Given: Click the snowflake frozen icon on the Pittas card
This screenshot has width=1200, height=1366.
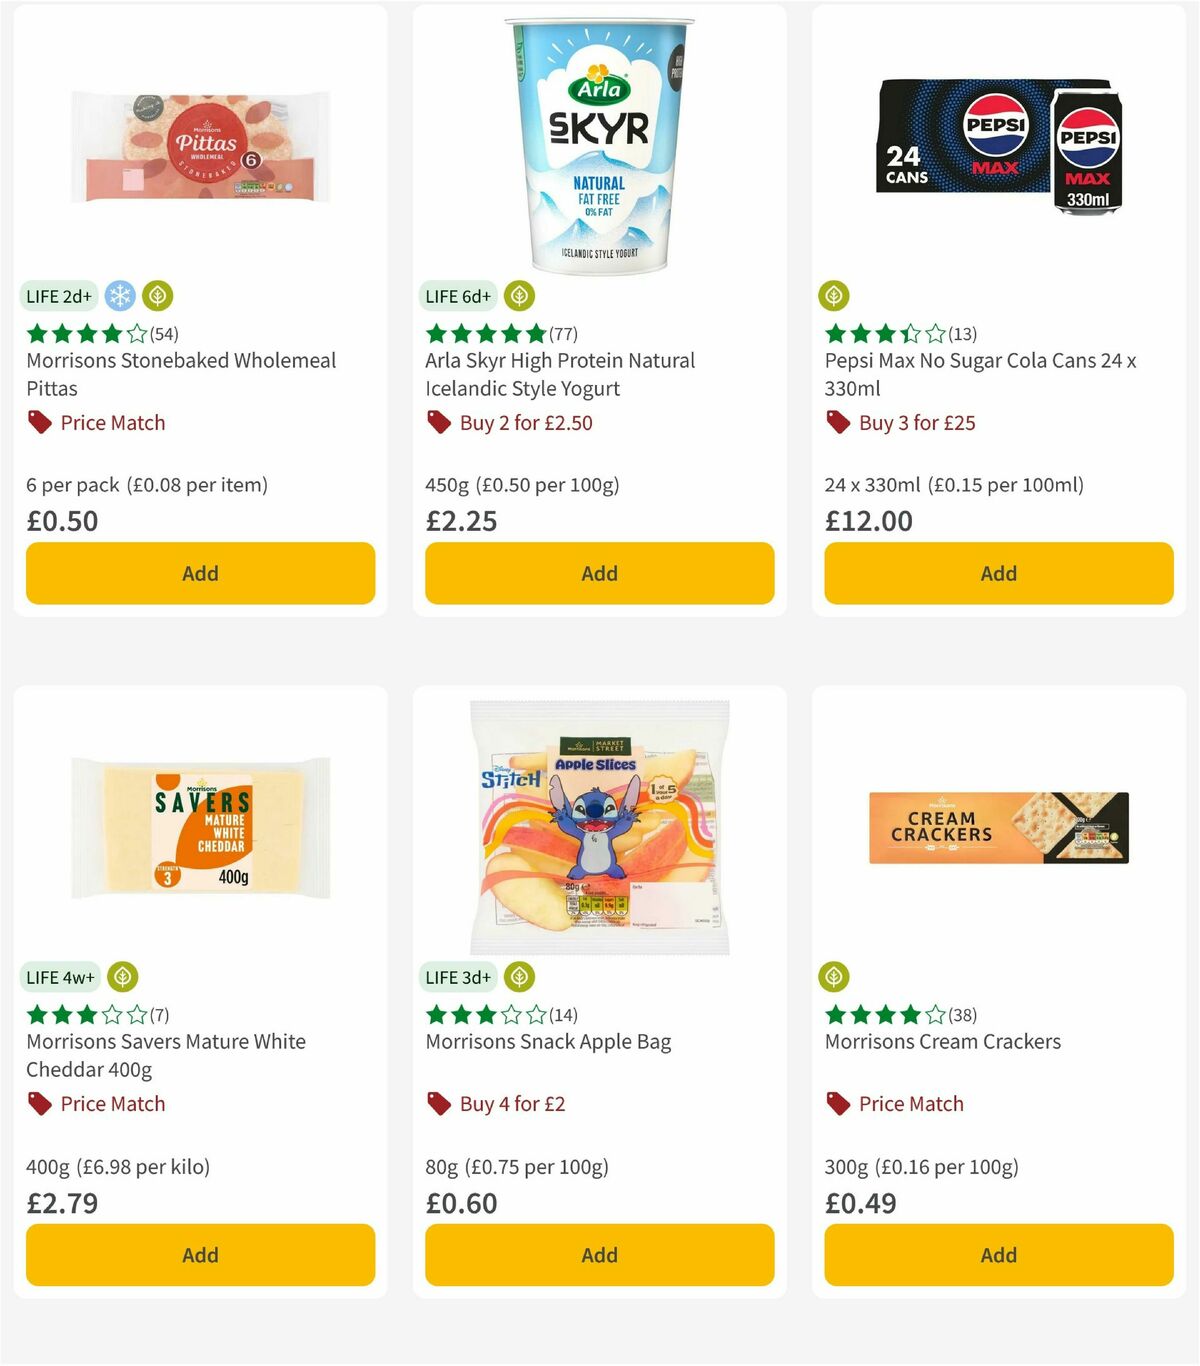Looking at the screenshot, I should [x=119, y=296].
